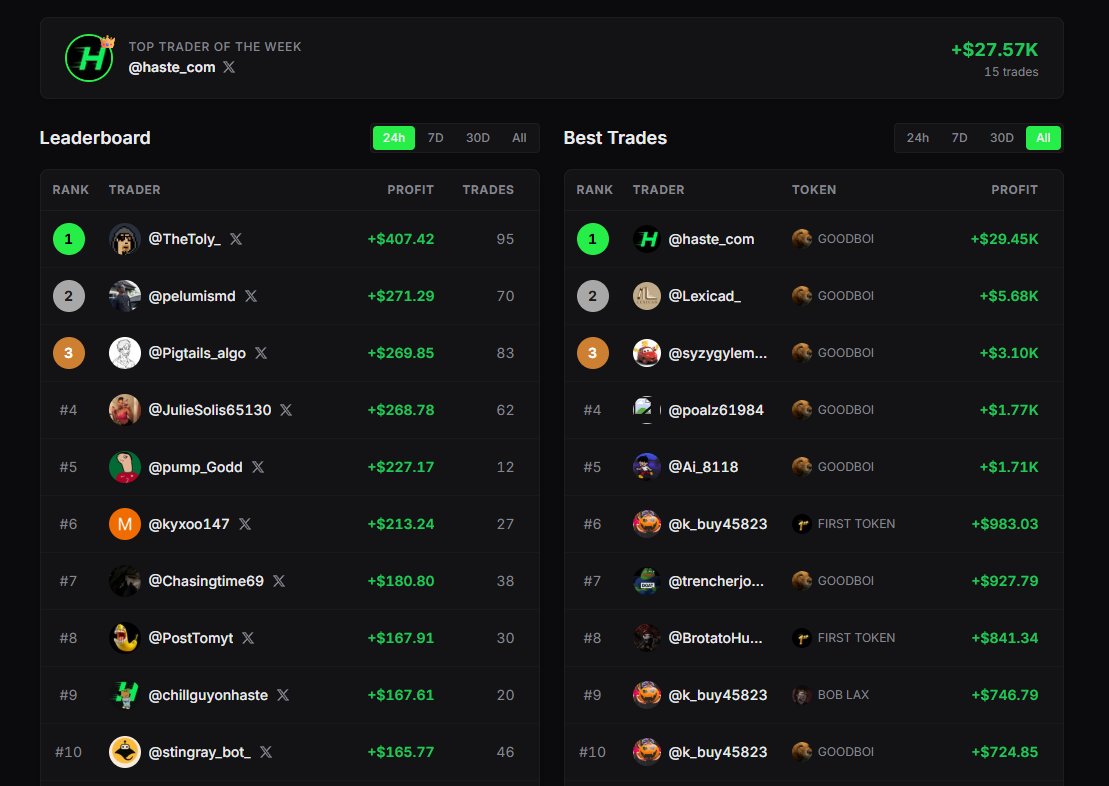
Task: Open @kyxoo147 X profile icon
Action: [245, 524]
